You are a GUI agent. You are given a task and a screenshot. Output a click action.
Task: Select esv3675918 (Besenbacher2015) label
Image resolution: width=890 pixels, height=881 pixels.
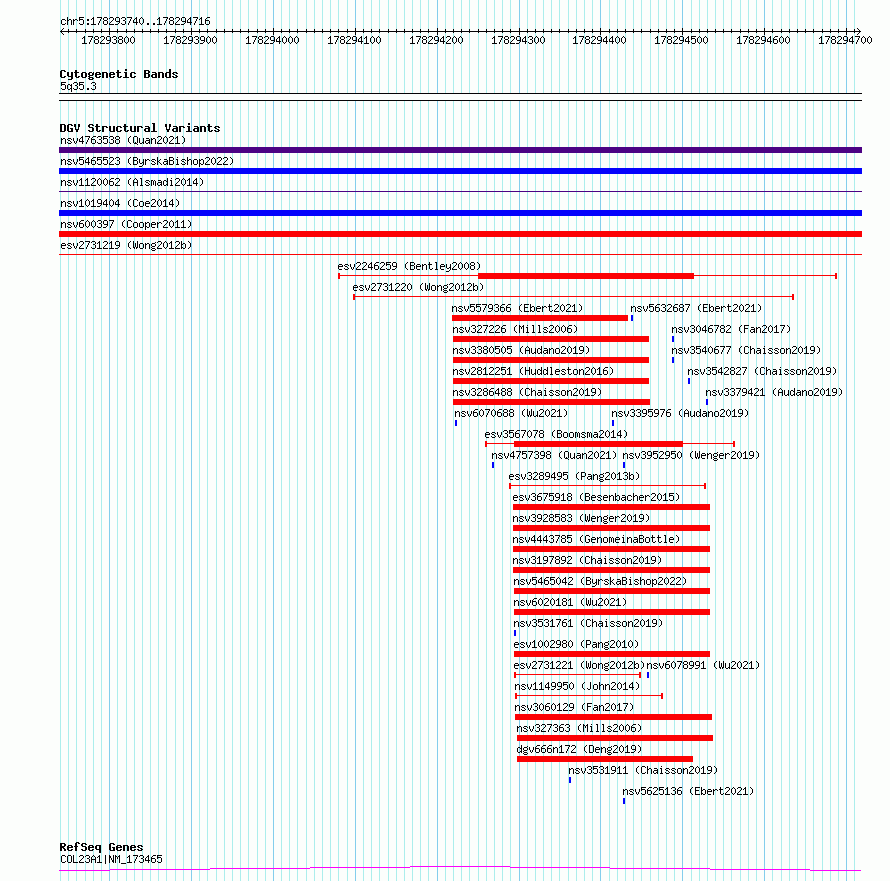[x=596, y=497]
